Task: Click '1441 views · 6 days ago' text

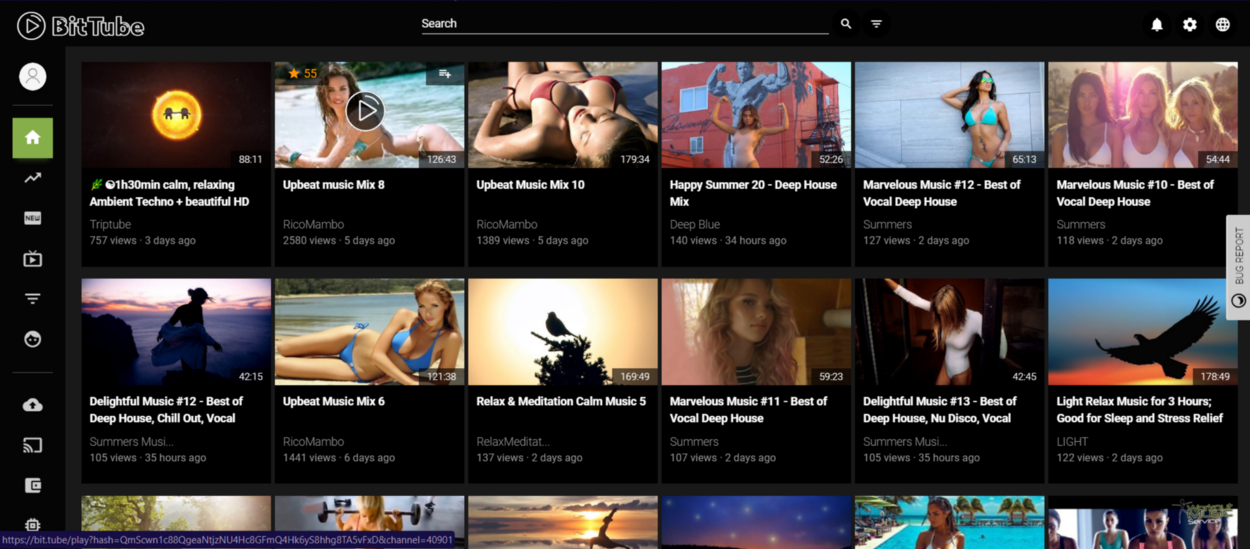Action: [x=339, y=458]
